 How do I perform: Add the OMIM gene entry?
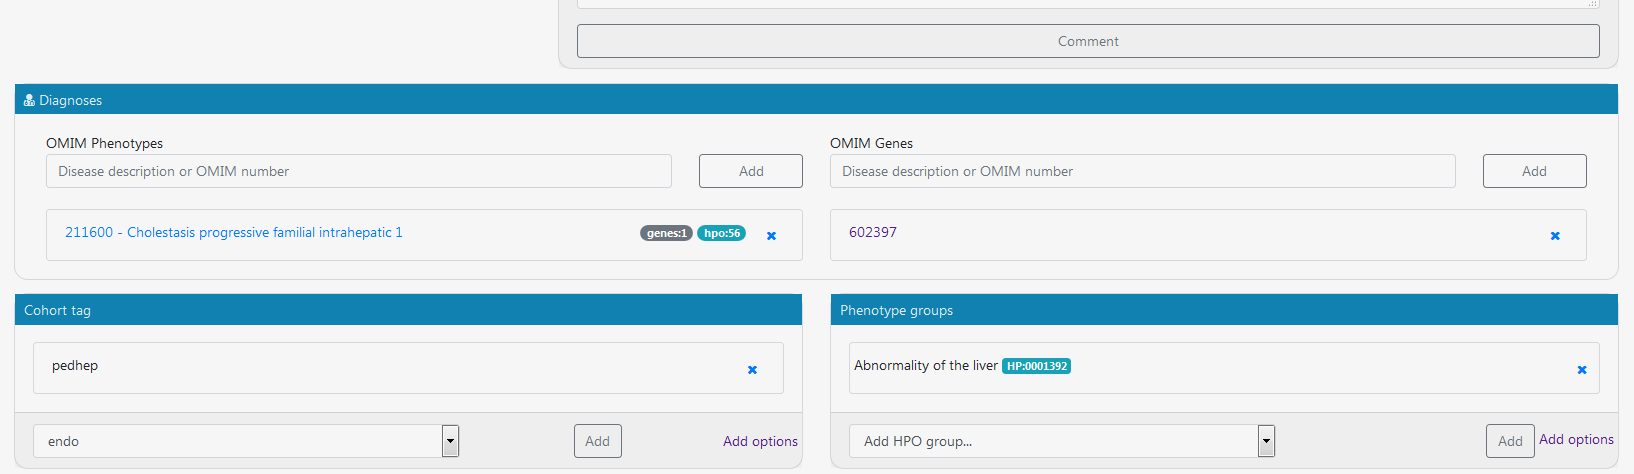[1534, 171]
